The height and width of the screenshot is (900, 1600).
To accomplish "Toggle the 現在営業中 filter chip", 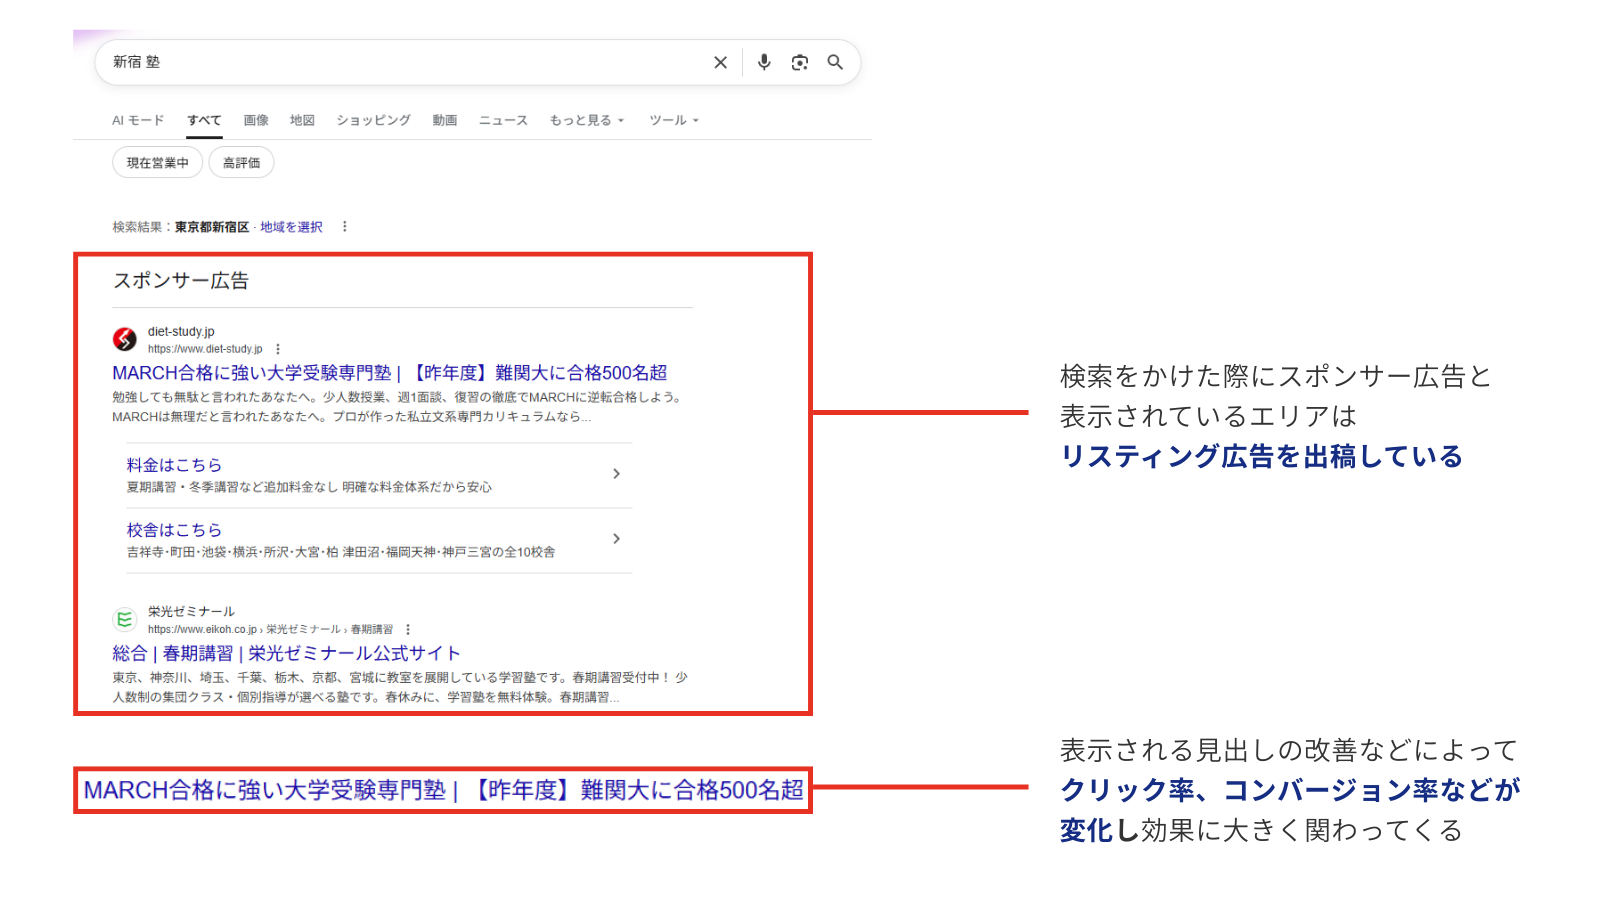I will [157, 163].
